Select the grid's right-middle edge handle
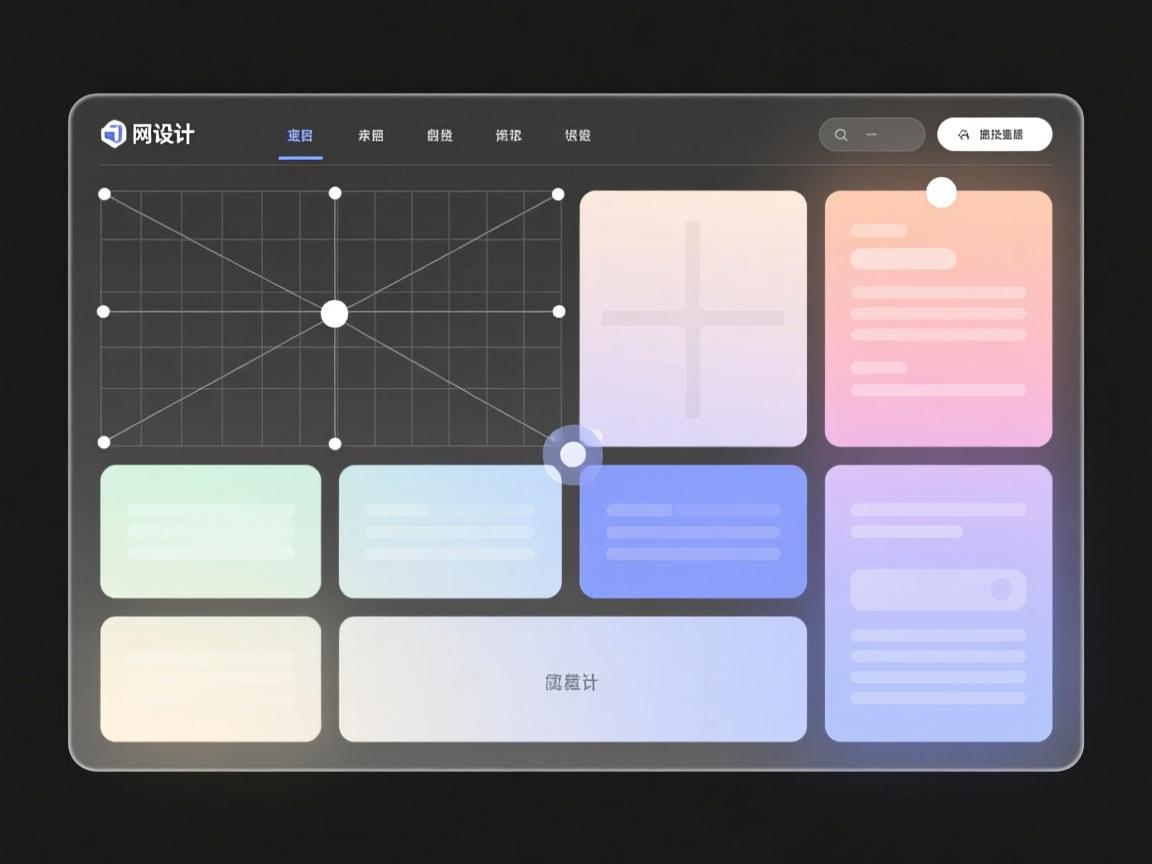 point(559,312)
